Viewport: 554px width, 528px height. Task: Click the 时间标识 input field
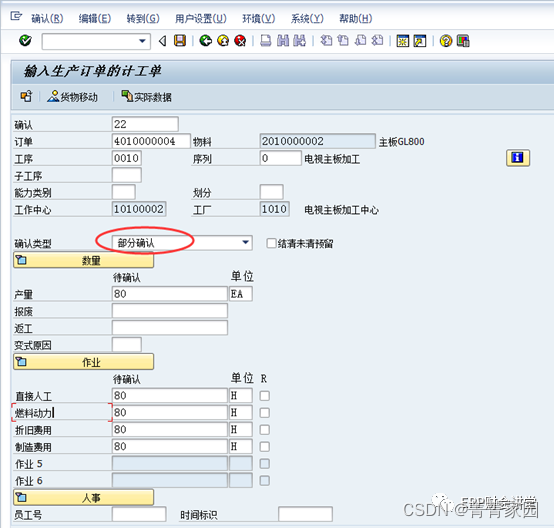coord(305,514)
